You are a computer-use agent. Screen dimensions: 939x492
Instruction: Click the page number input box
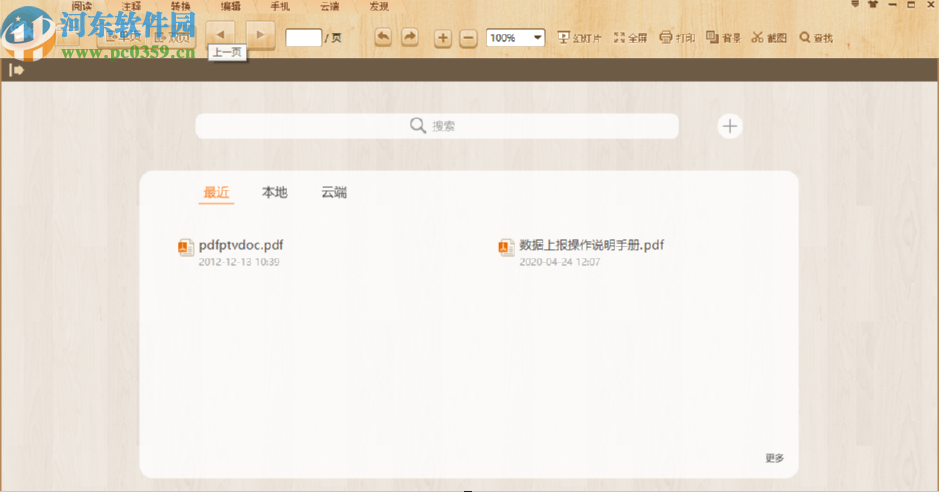pyautogui.click(x=304, y=38)
